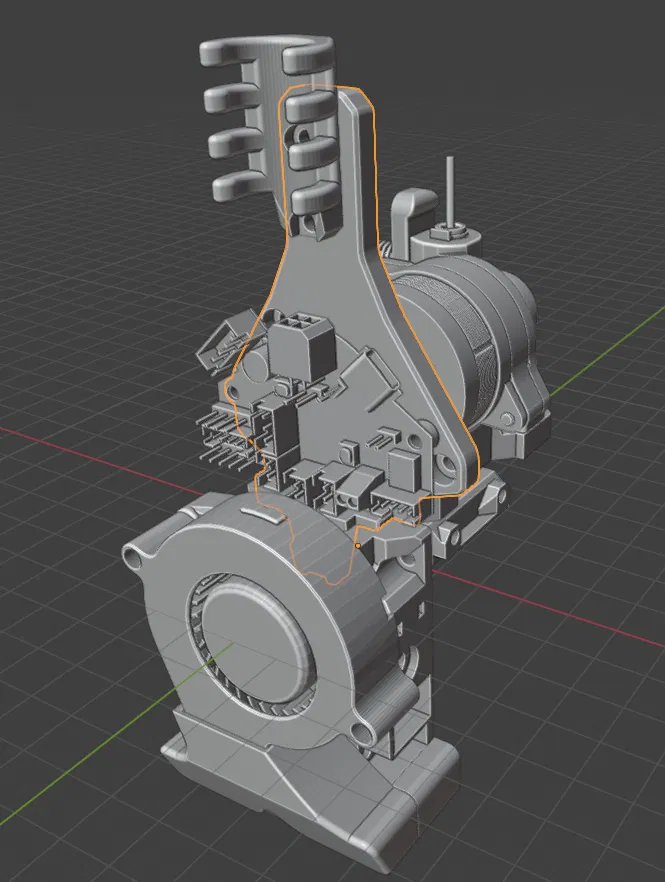The height and width of the screenshot is (882, 665).
Task: Select the thin vertical rod above the extruder
Action: 451,191
